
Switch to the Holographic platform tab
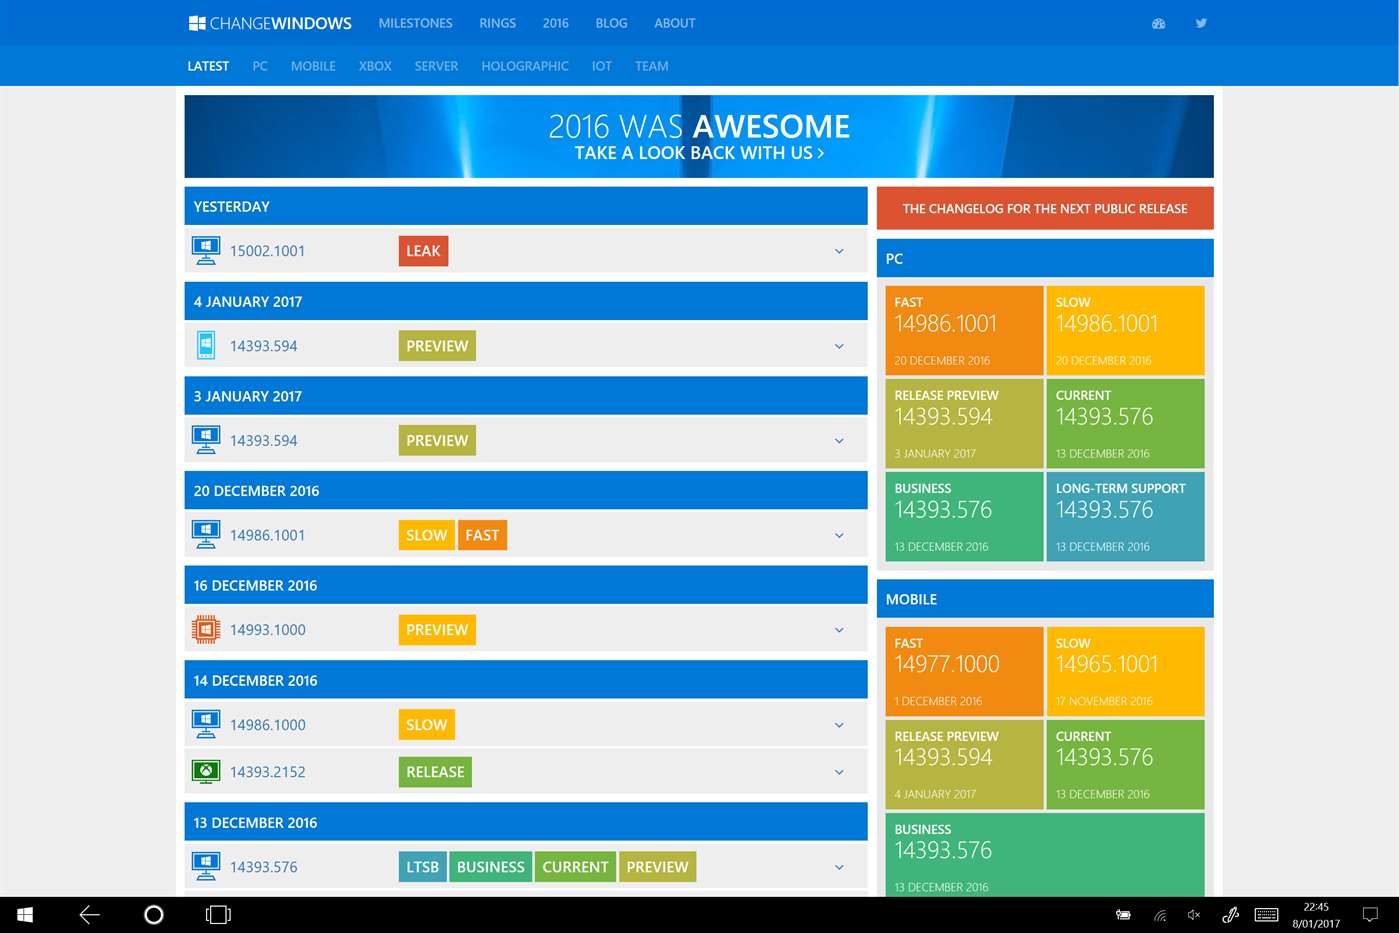point(525,66)
